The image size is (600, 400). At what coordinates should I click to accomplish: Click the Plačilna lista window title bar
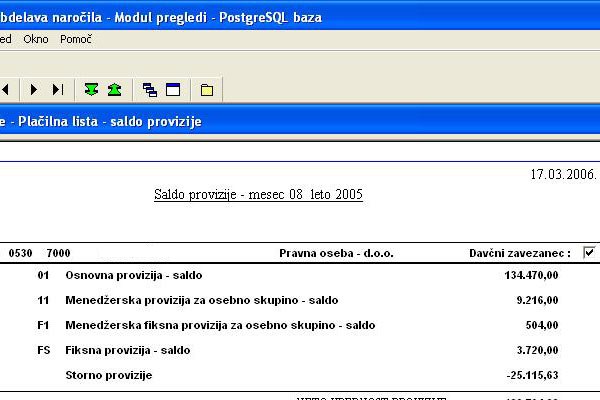[x=300, y=122]
